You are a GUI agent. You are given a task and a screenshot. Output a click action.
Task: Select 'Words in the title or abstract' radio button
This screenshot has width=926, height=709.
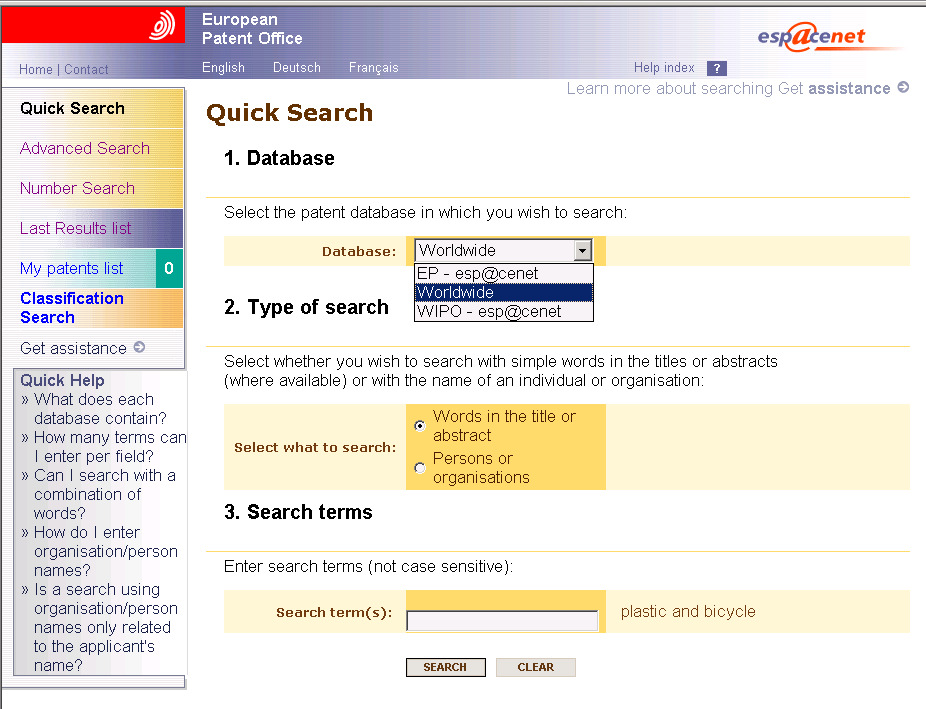pyautogui.click(x=420, y=426)
